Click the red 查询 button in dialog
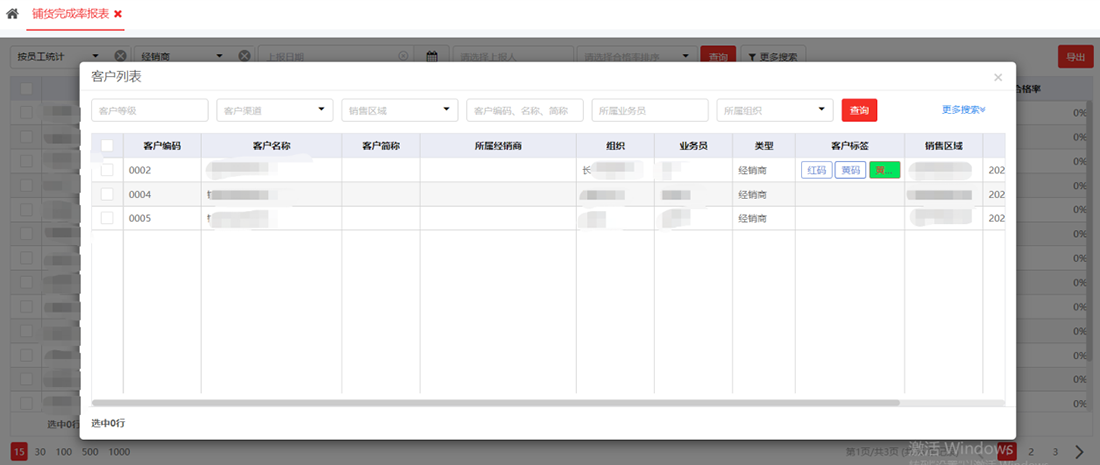The width and height of the screenshot is (1100, 465). pyautogui.click(x=859, y=110)
